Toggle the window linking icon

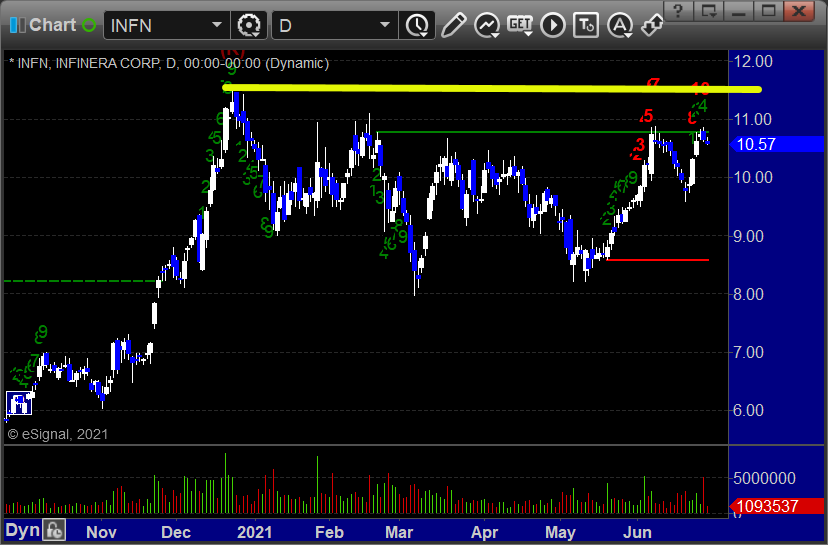(x=652, y=25)
